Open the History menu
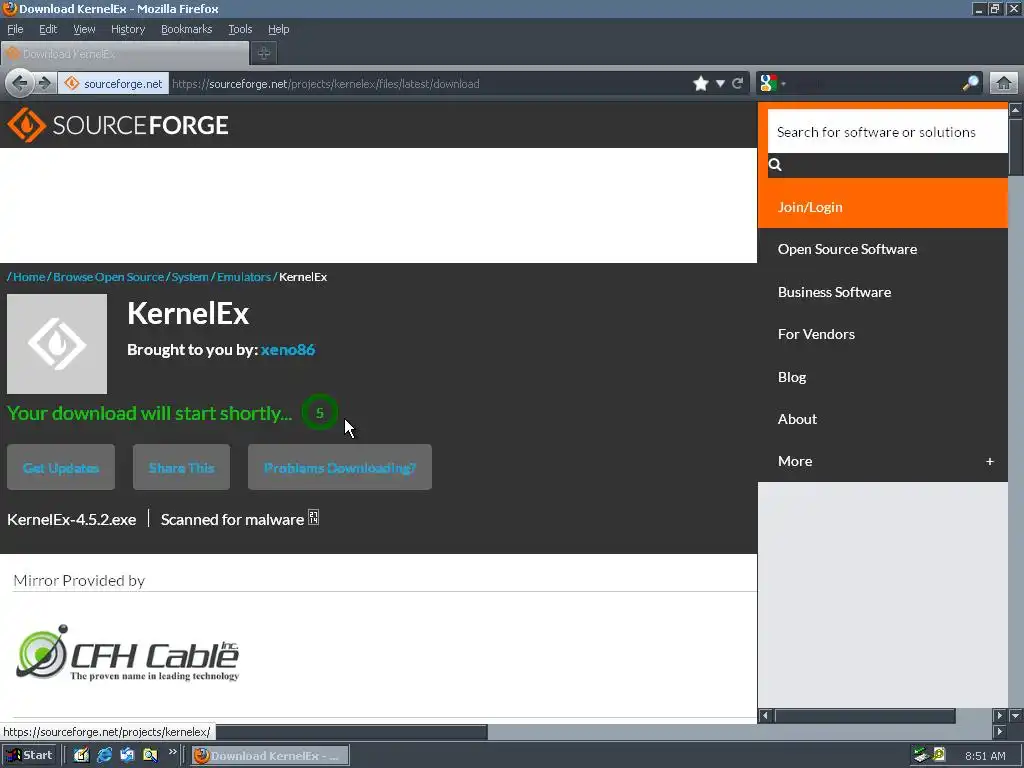The image size is (1024, 768). pyautogui.click(x=128, y=29)
